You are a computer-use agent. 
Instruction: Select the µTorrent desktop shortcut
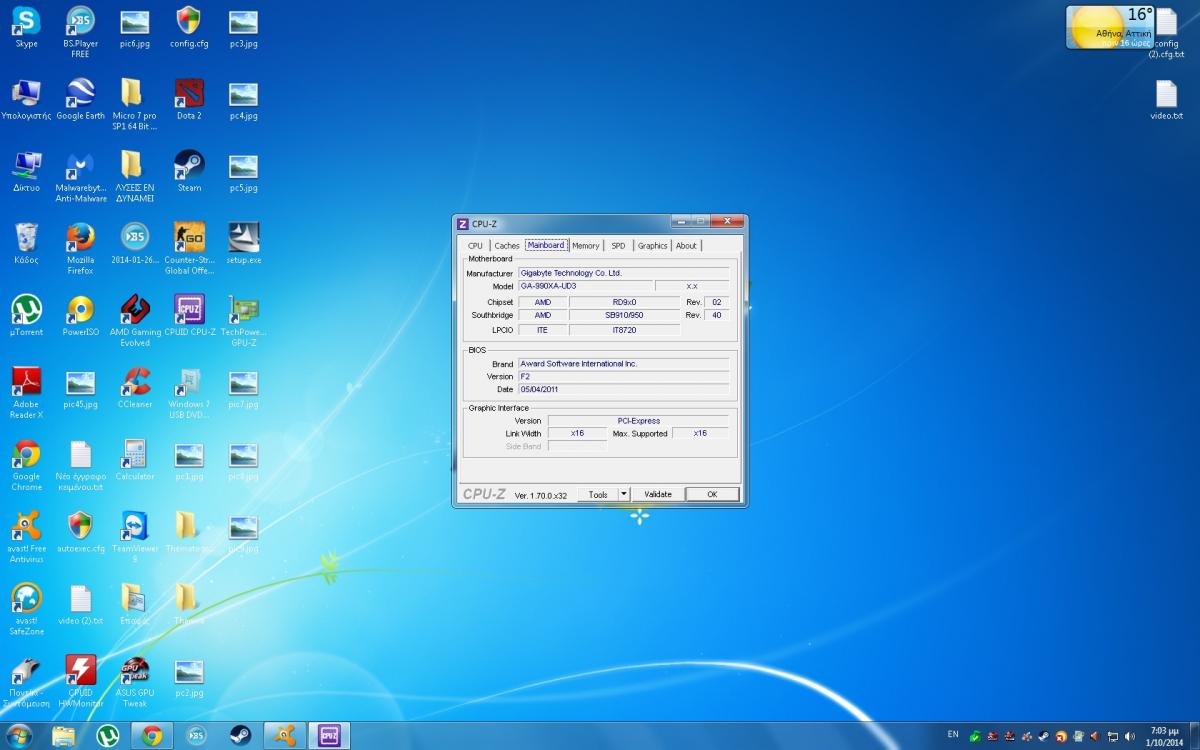coord(26,316)
